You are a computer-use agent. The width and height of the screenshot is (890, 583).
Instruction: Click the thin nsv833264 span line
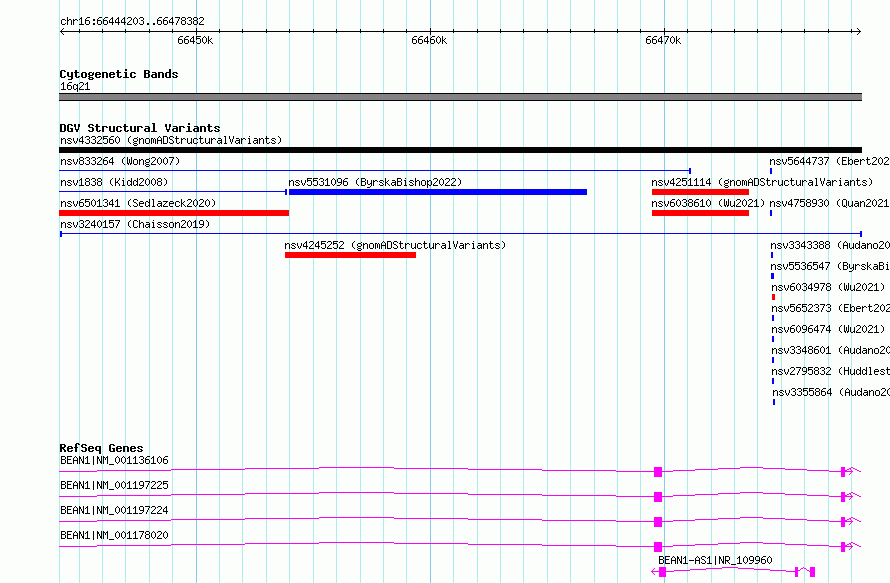tap(375, 171)
